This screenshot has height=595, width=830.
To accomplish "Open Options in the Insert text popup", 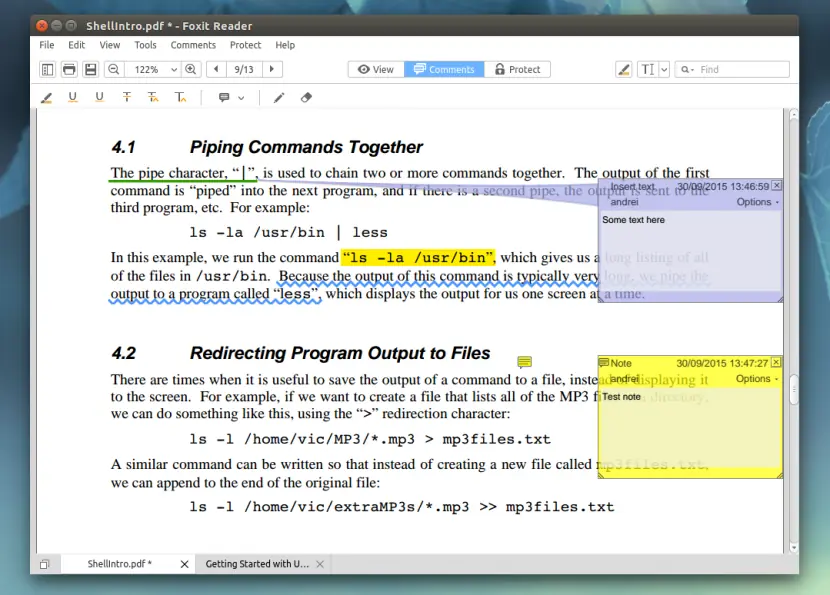I will [757, 202].
